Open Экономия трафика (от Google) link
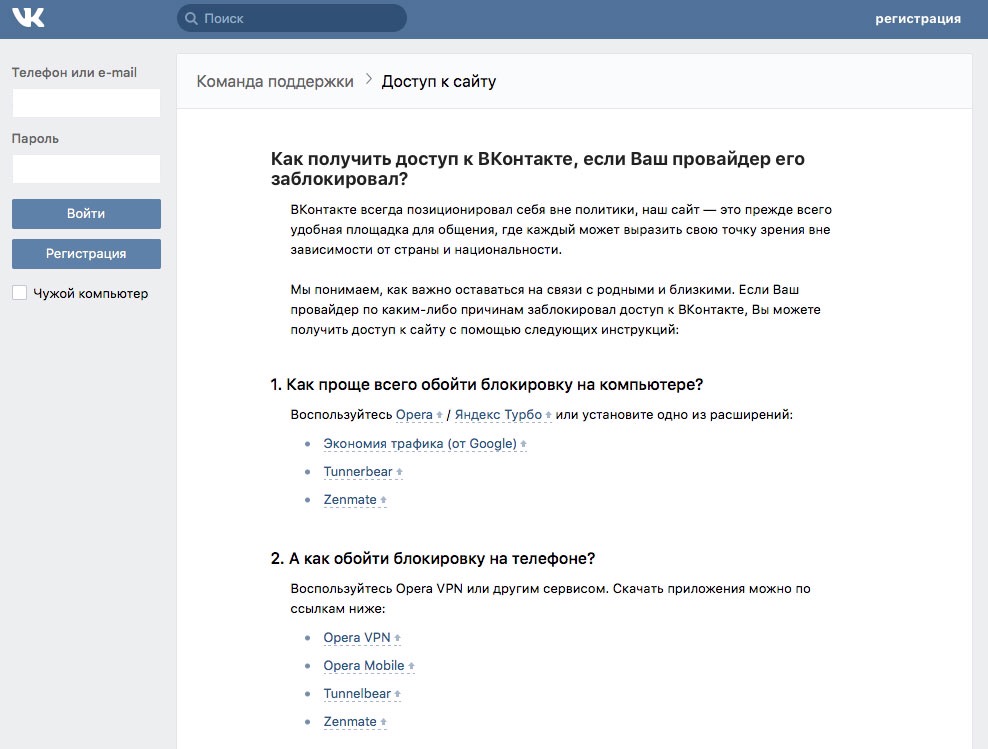This screenshot has height=749, width=988. coord(420,443)
